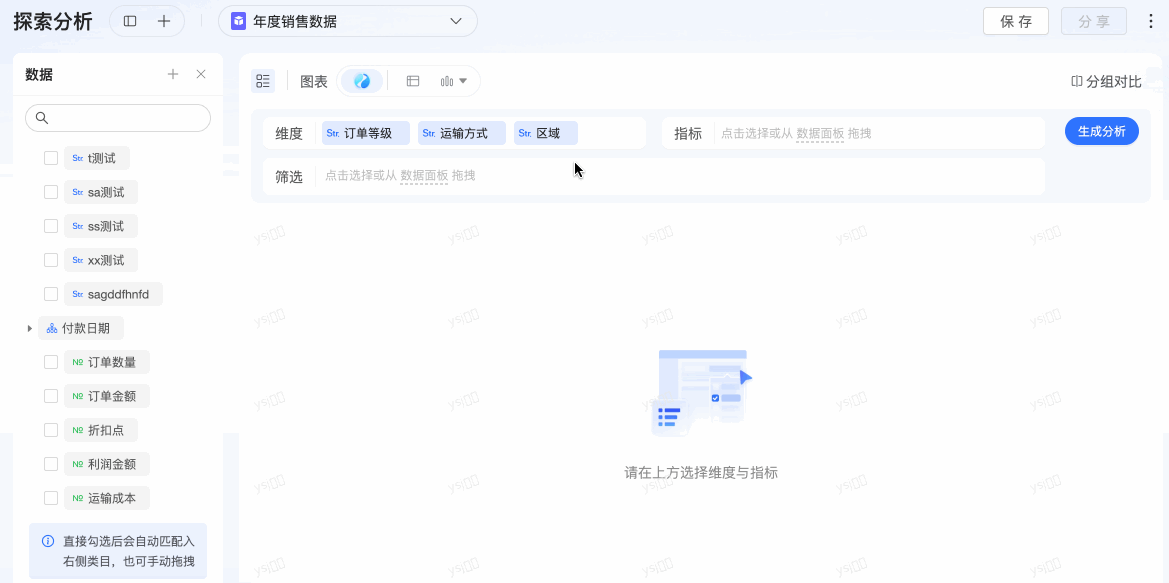Viewport: 1169px width, 583px height.
Task: Click the search box in data panel
Action: [x=118, y=118]
